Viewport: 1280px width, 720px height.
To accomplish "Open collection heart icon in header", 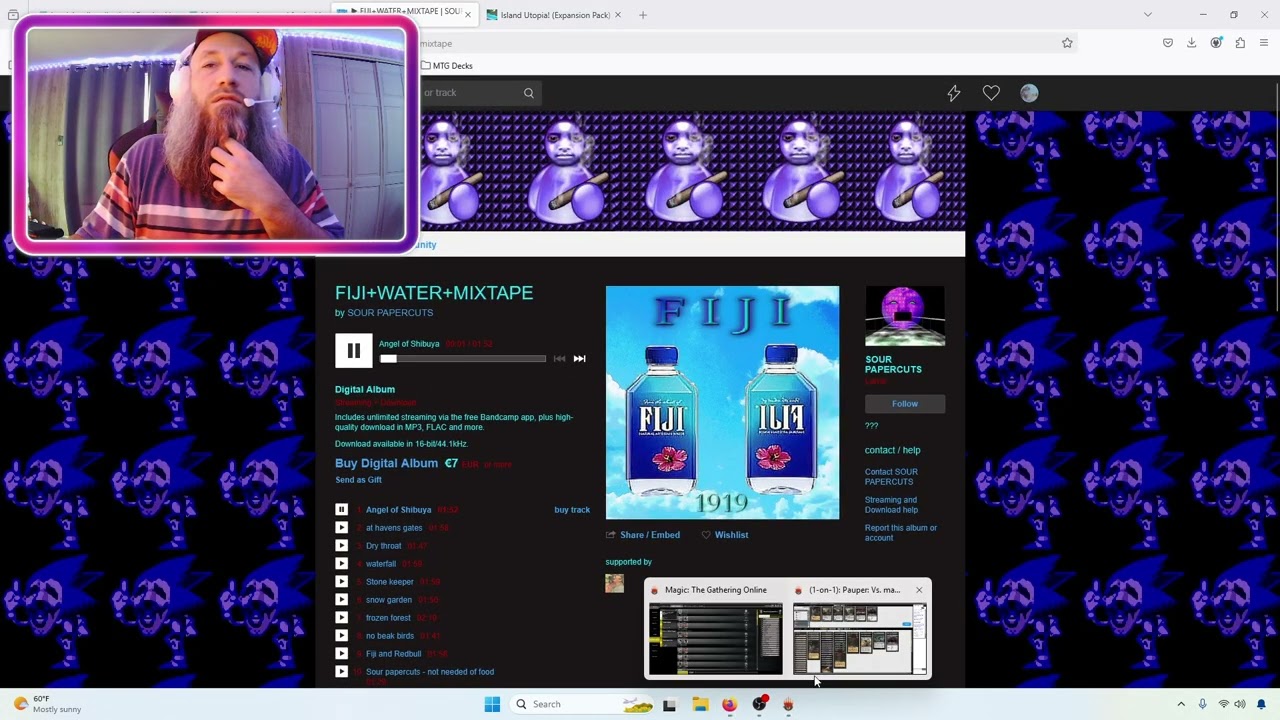I will pyautogui.click(x=991, y=93).
